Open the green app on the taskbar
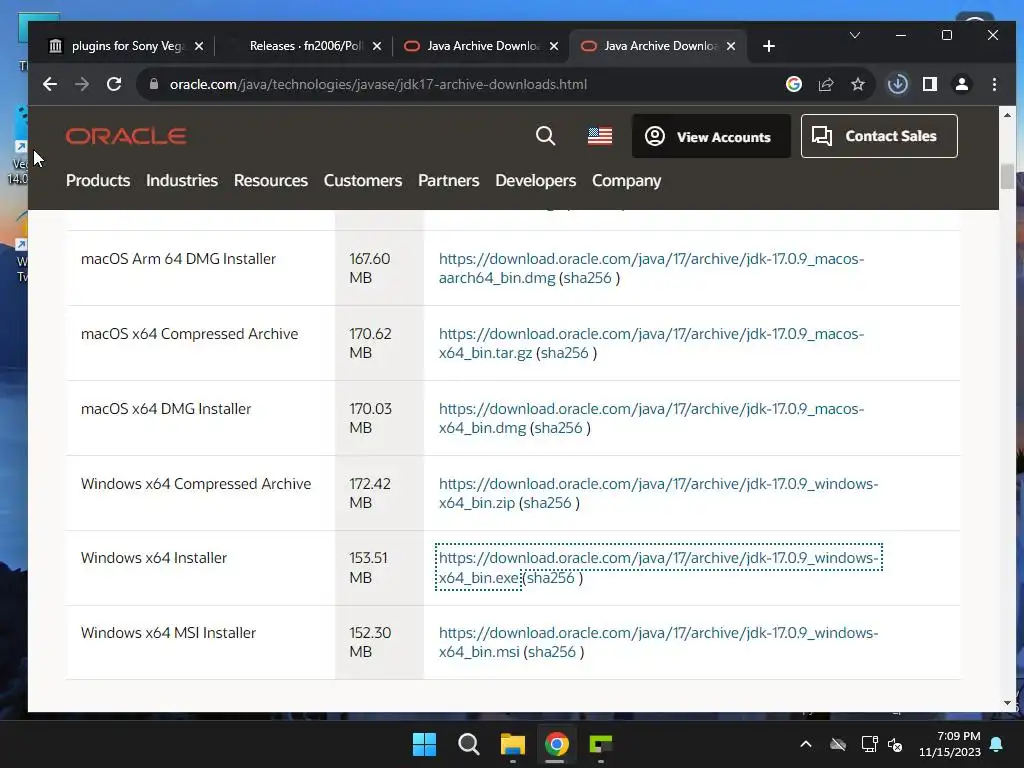 [601, 744]
